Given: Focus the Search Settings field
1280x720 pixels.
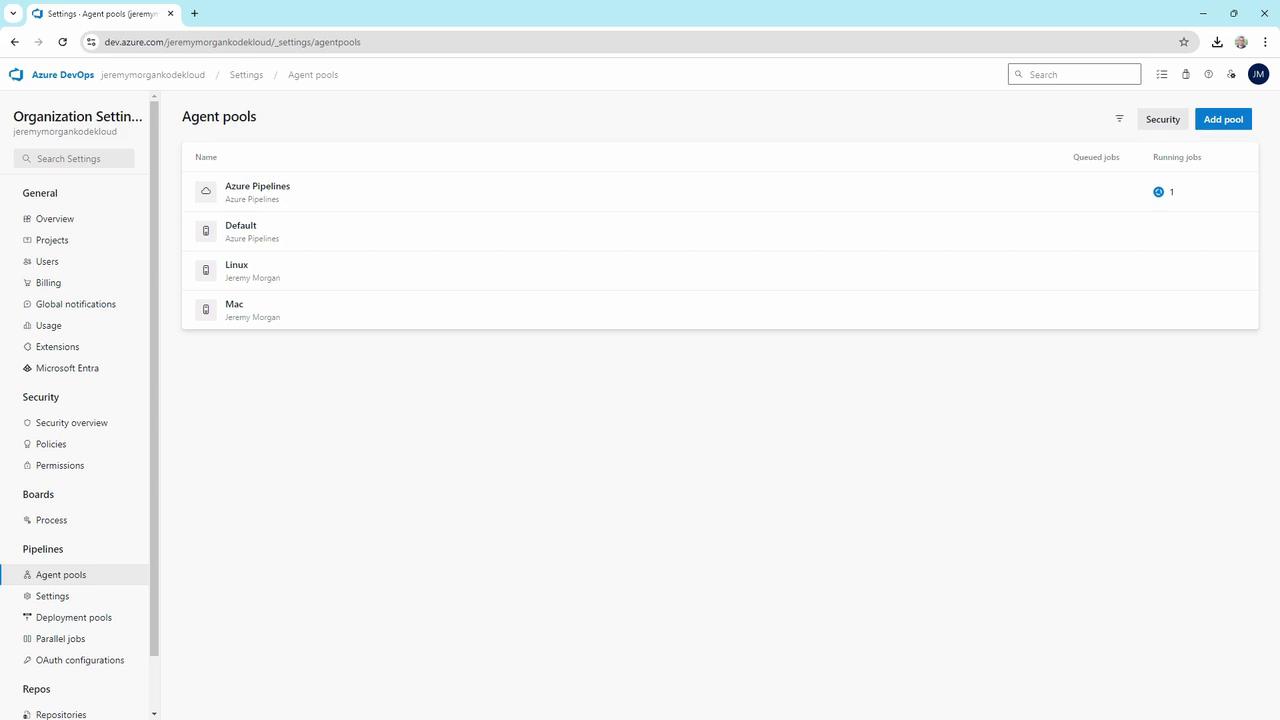Looking at the screenshot, I should pos(74,159).
